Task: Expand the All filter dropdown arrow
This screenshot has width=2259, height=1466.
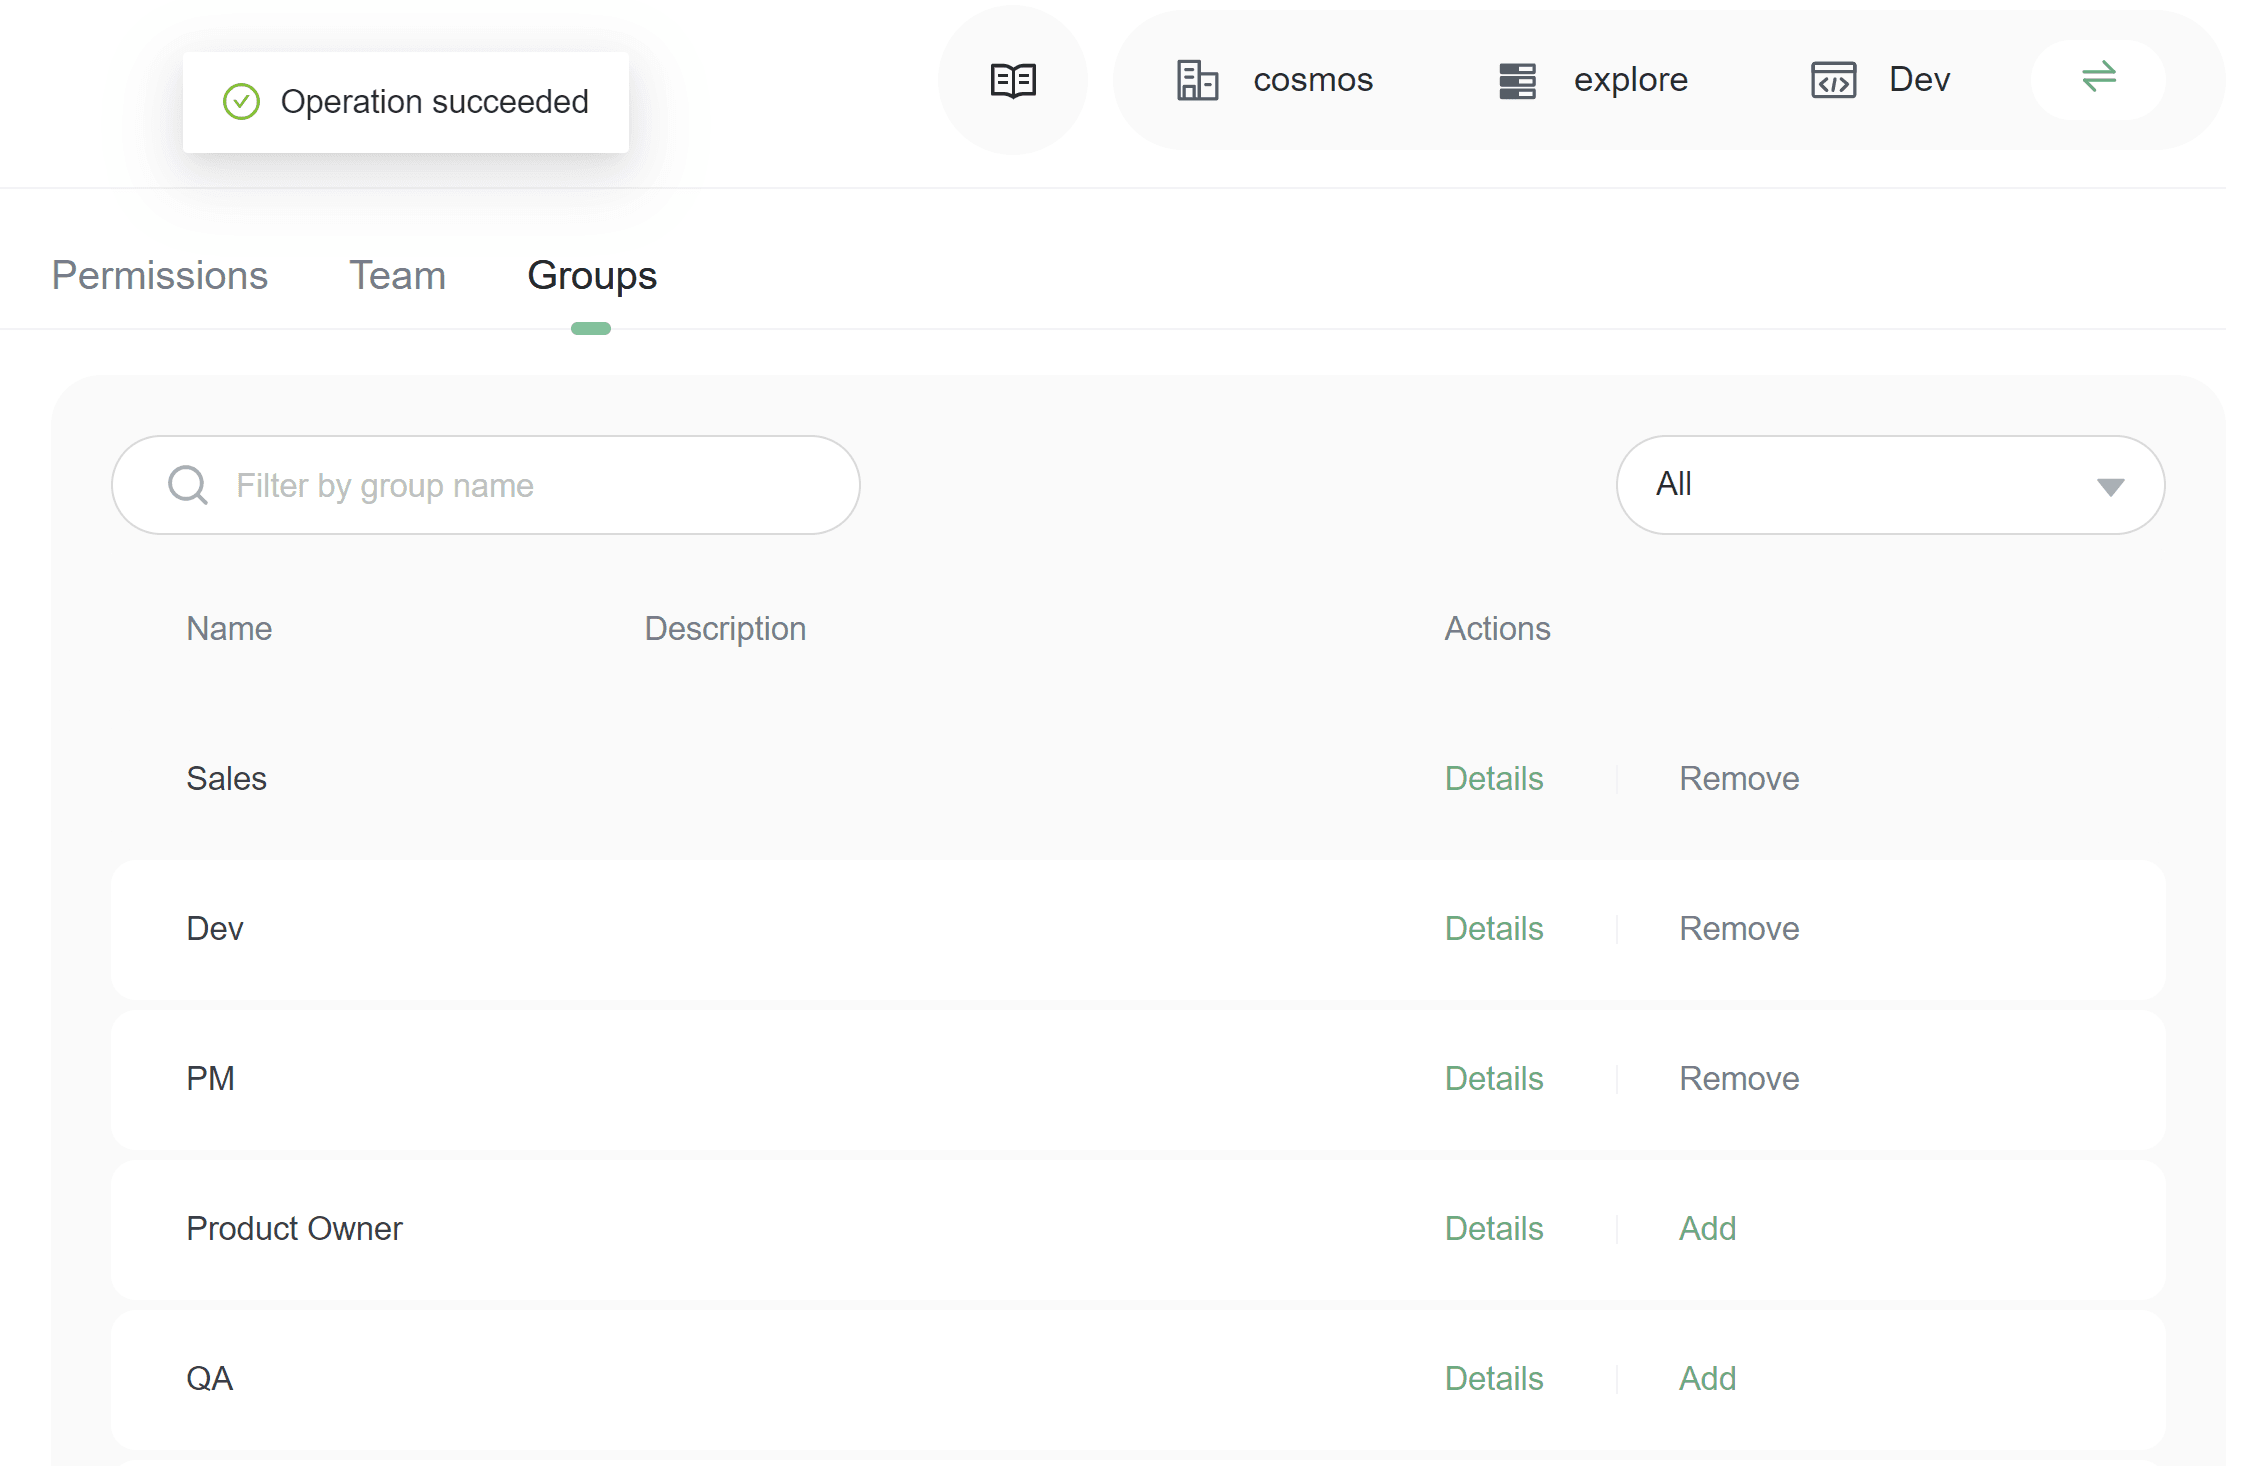Action: [2110, 487]
